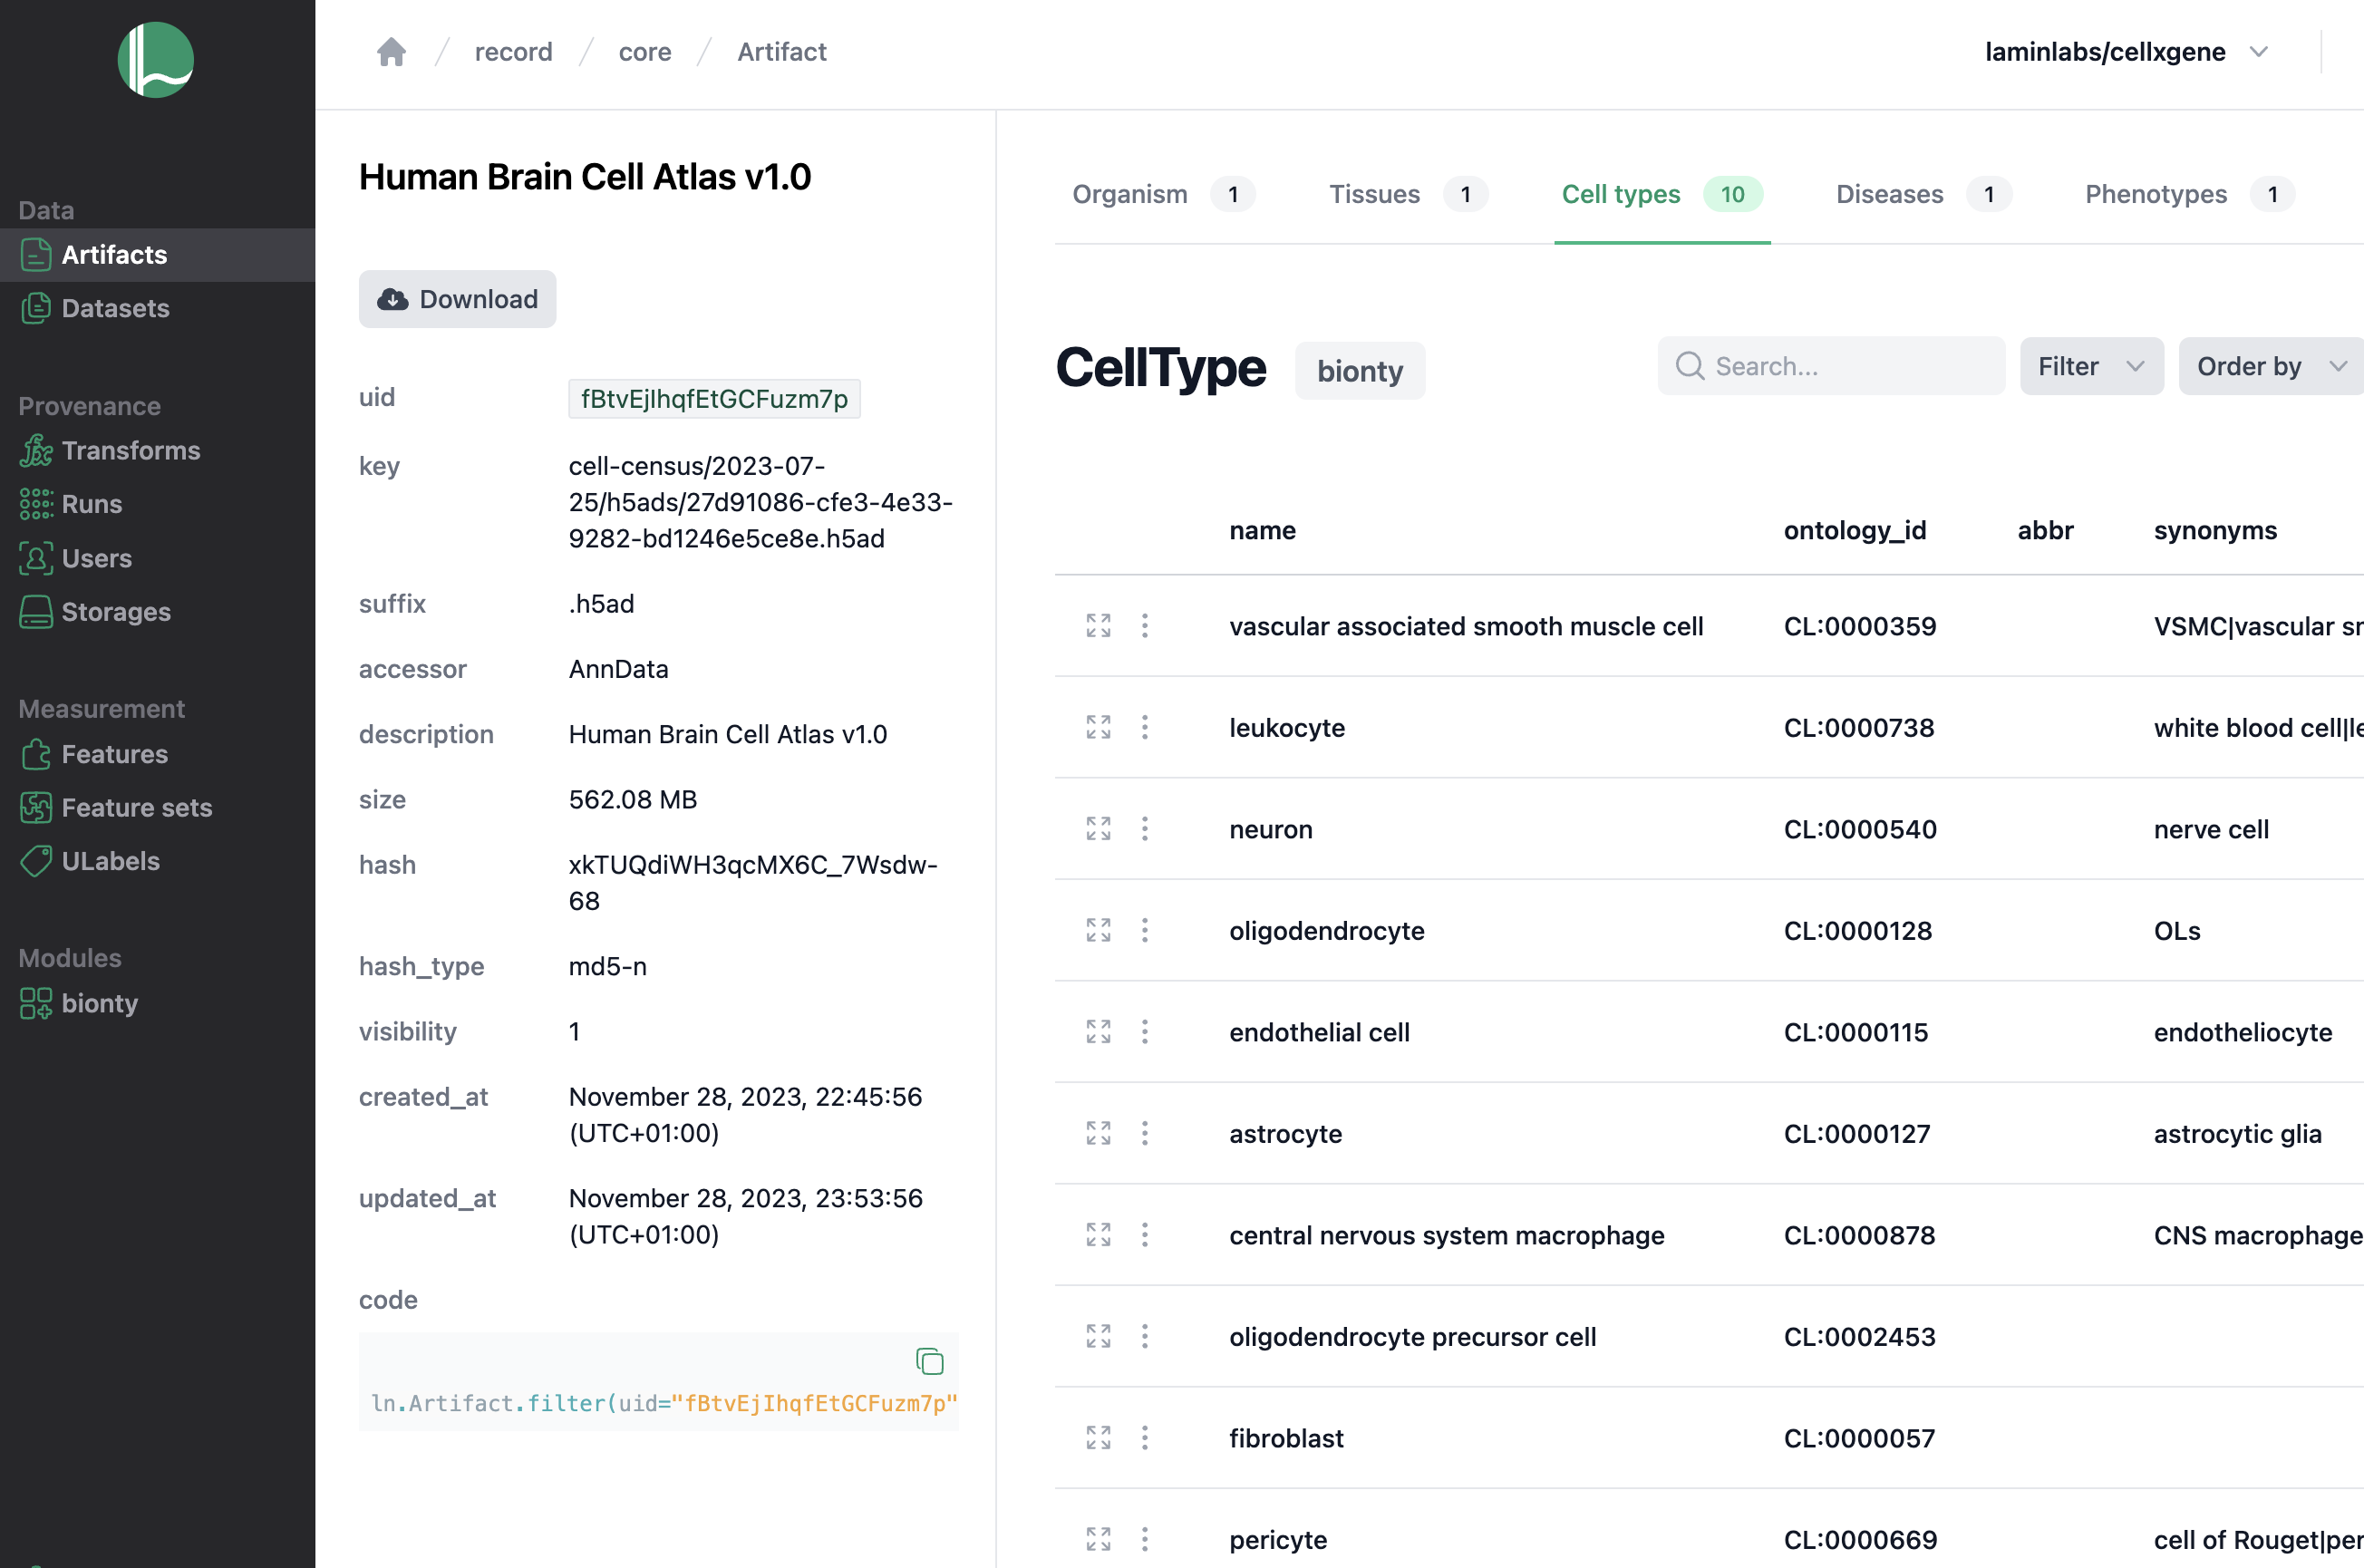Open the bionty module in sidebar
Screen dimensions: 2364x1568
point(99,1003)
